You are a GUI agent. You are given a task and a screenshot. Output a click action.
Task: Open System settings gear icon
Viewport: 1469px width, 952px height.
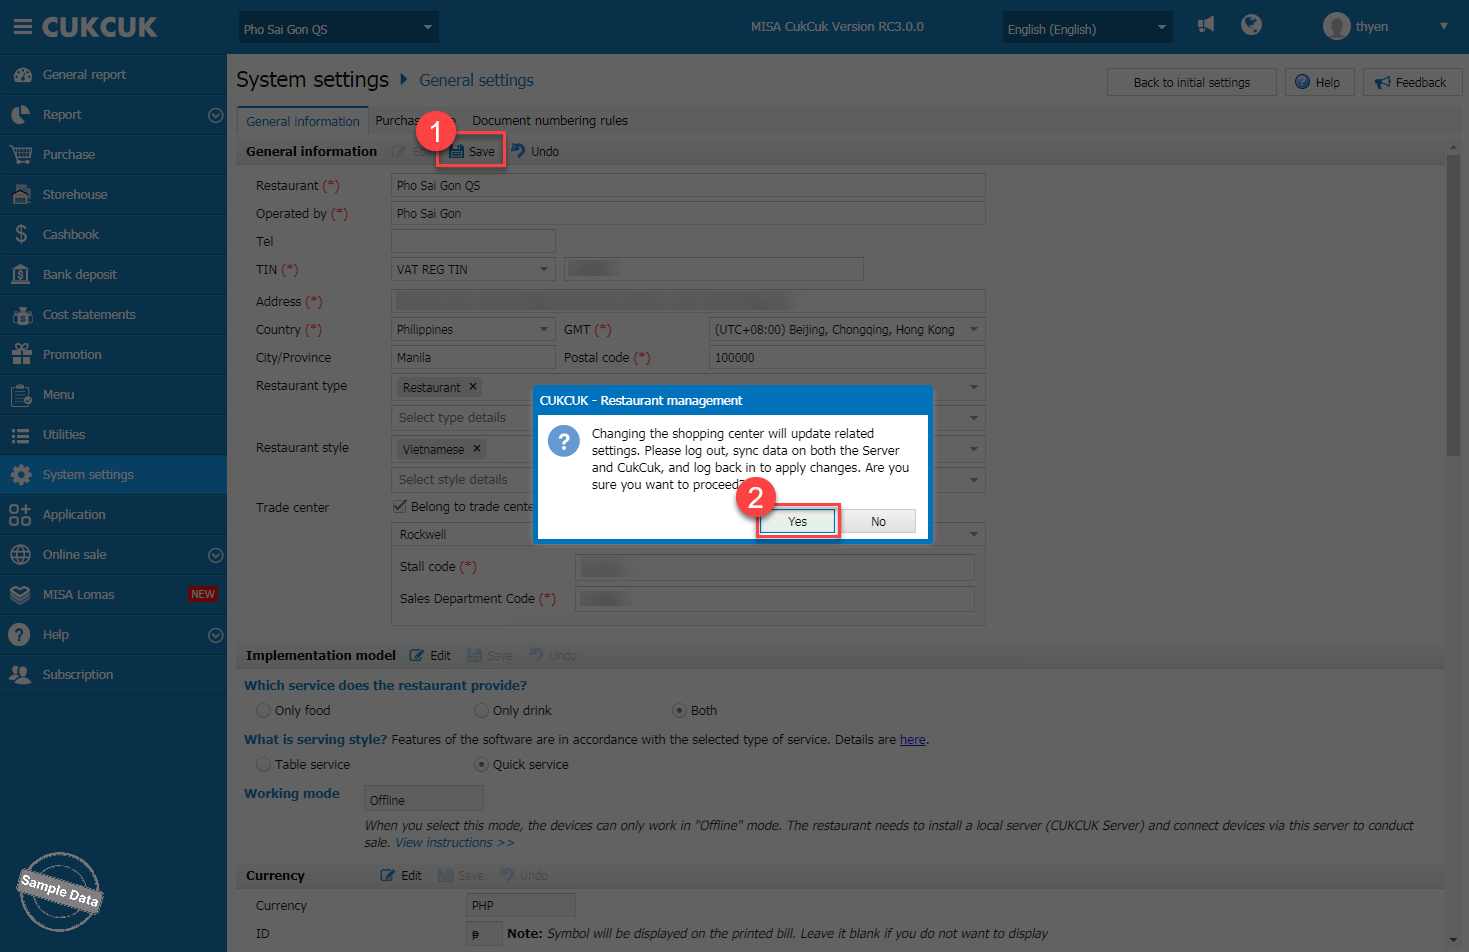click(21, 475)
